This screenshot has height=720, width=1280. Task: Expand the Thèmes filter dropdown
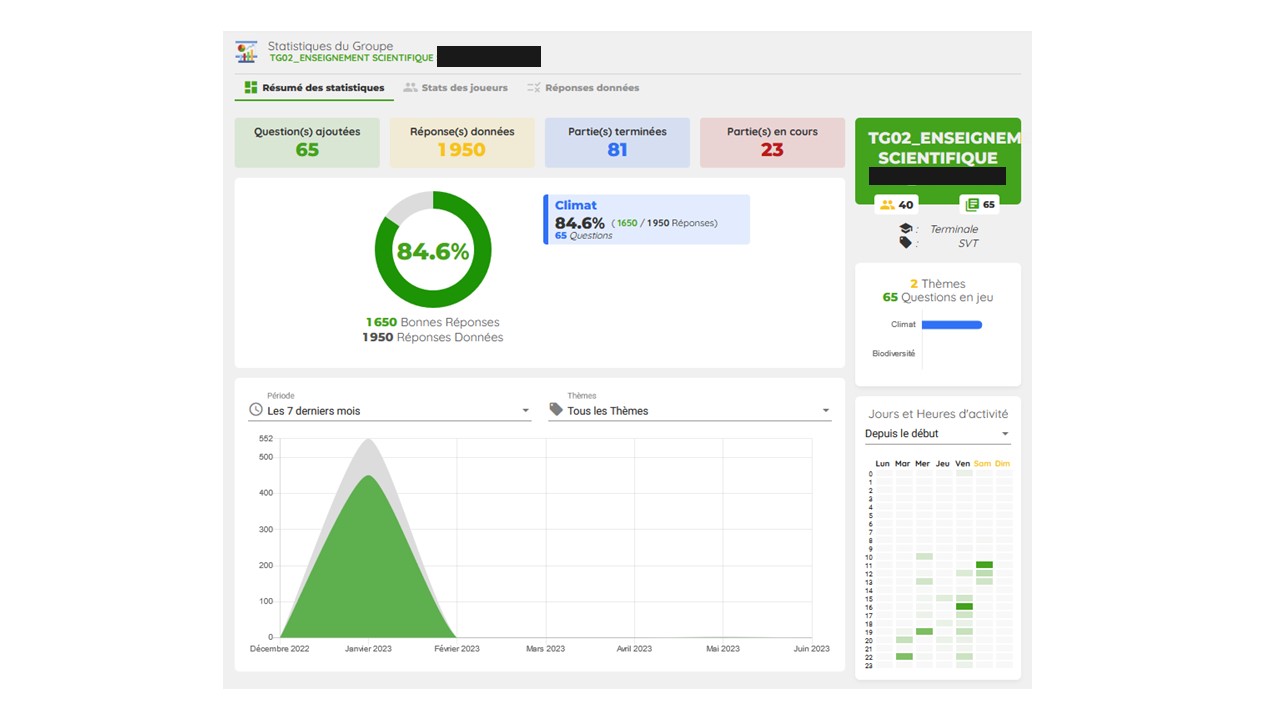coord(826,411)
